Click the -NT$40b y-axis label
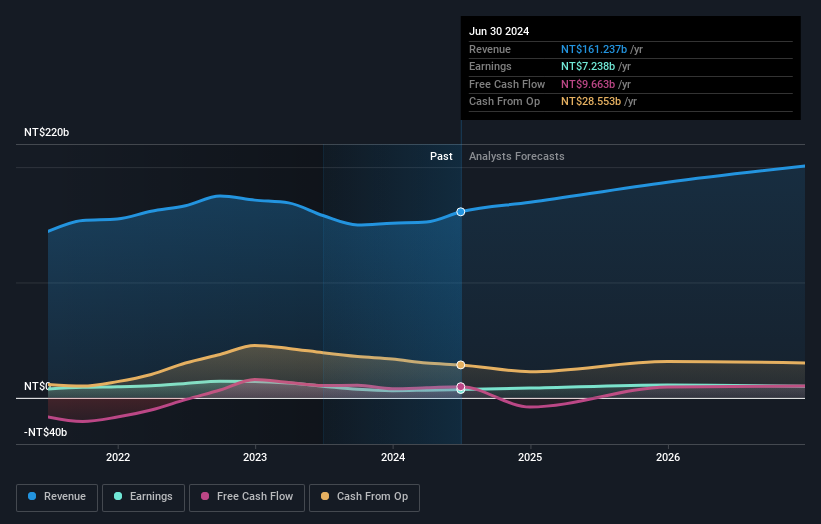The image size is (821, 524). point(46,432)
